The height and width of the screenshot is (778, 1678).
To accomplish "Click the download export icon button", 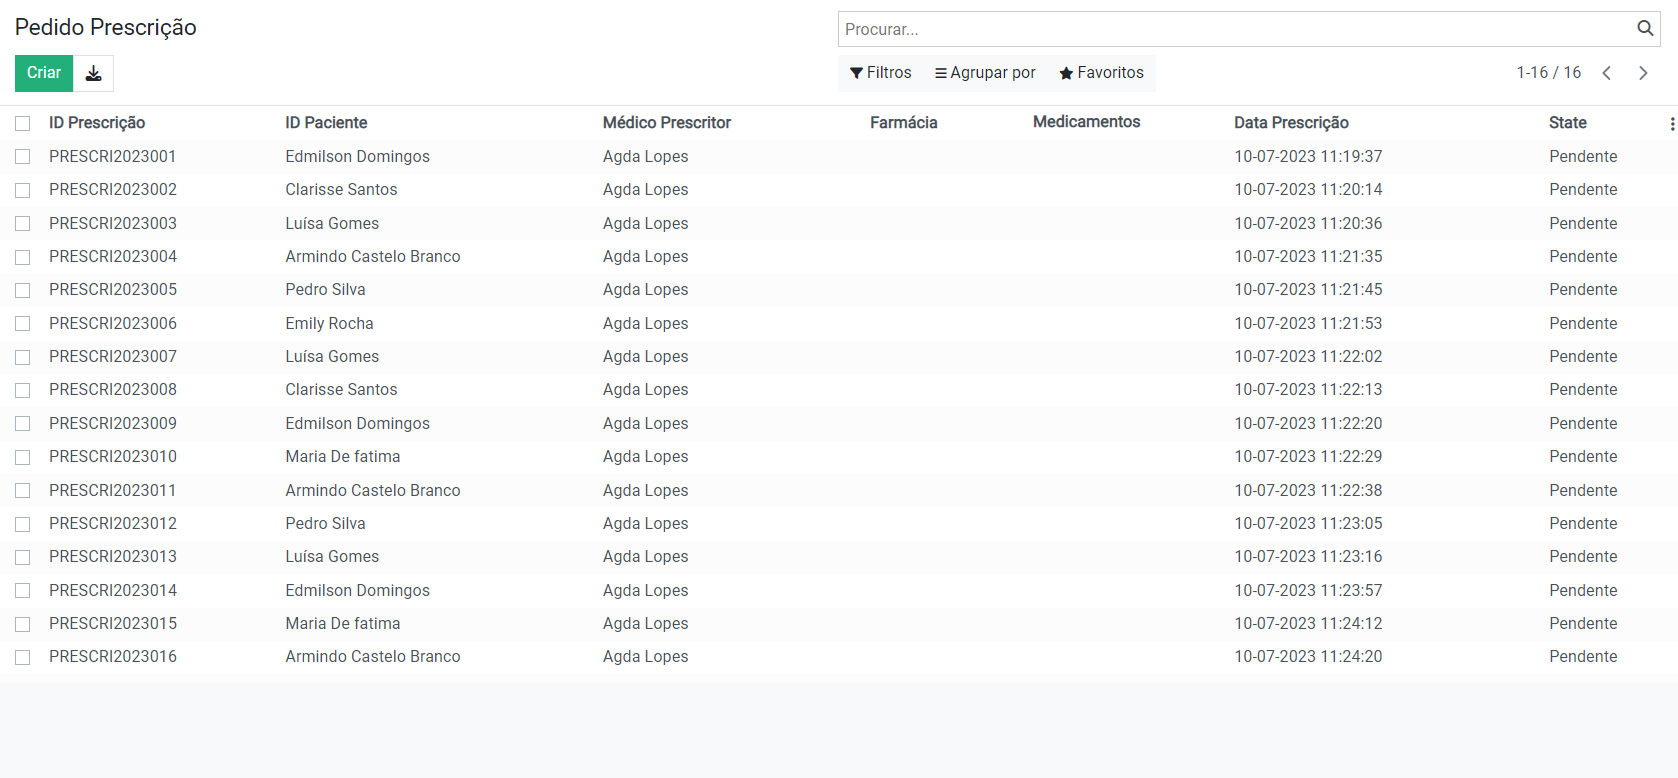I will coord(94,73).
